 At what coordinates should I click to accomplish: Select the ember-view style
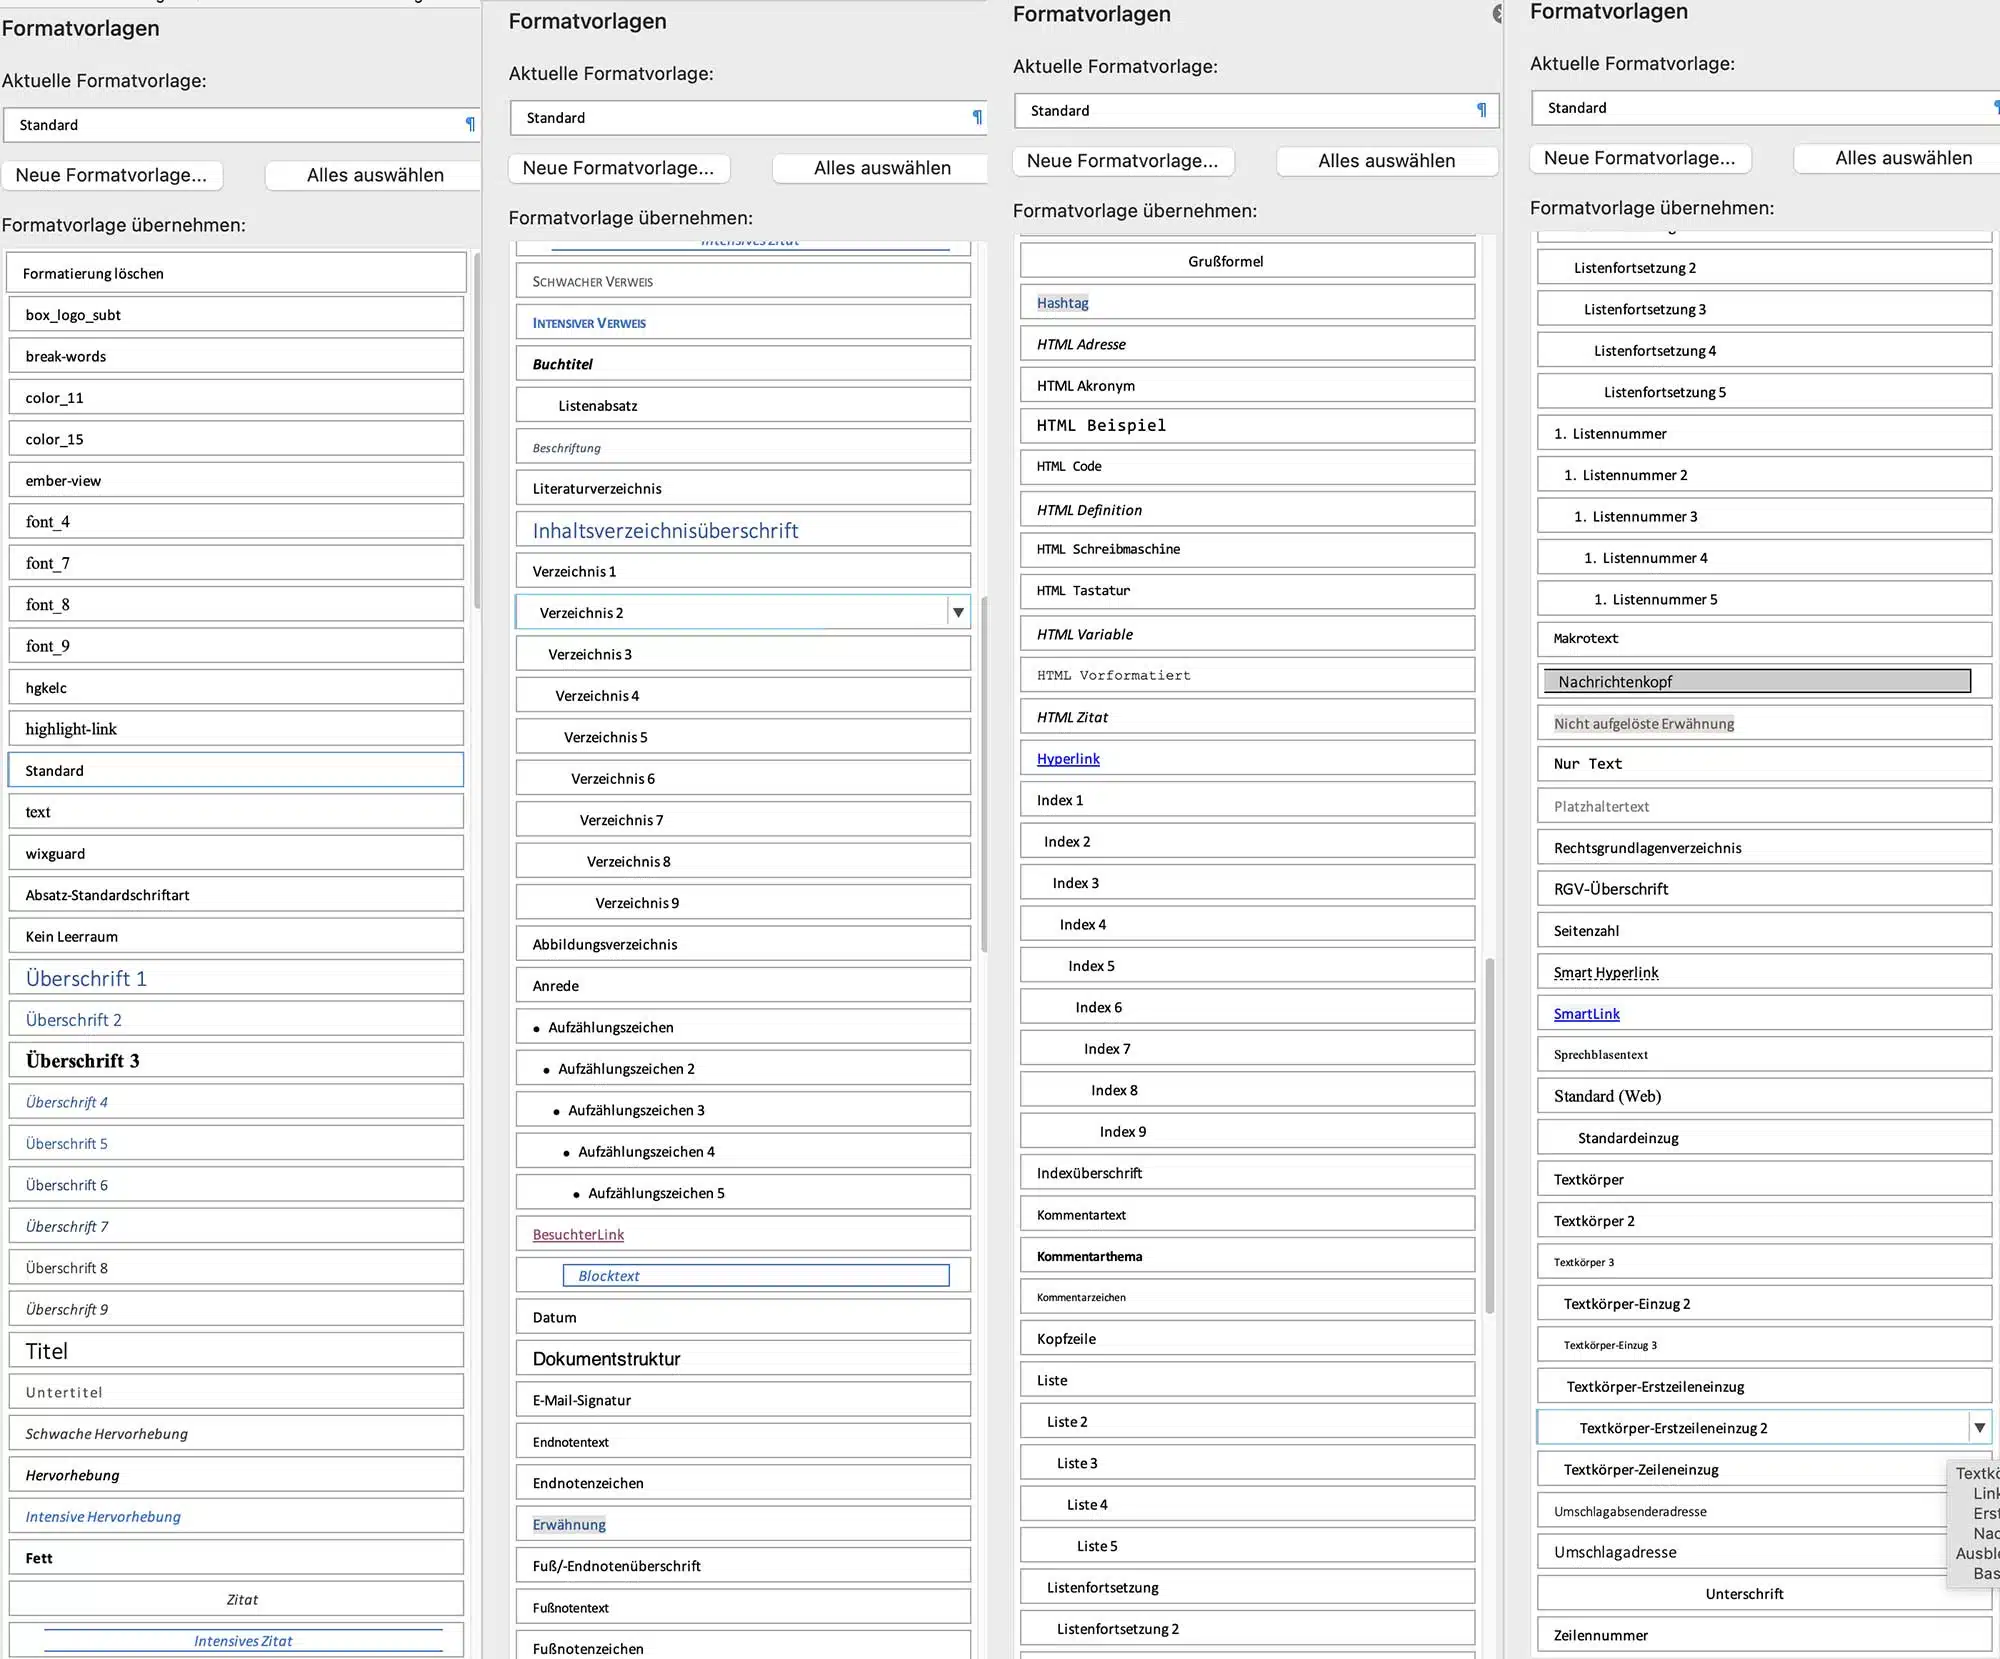[236, 480]
